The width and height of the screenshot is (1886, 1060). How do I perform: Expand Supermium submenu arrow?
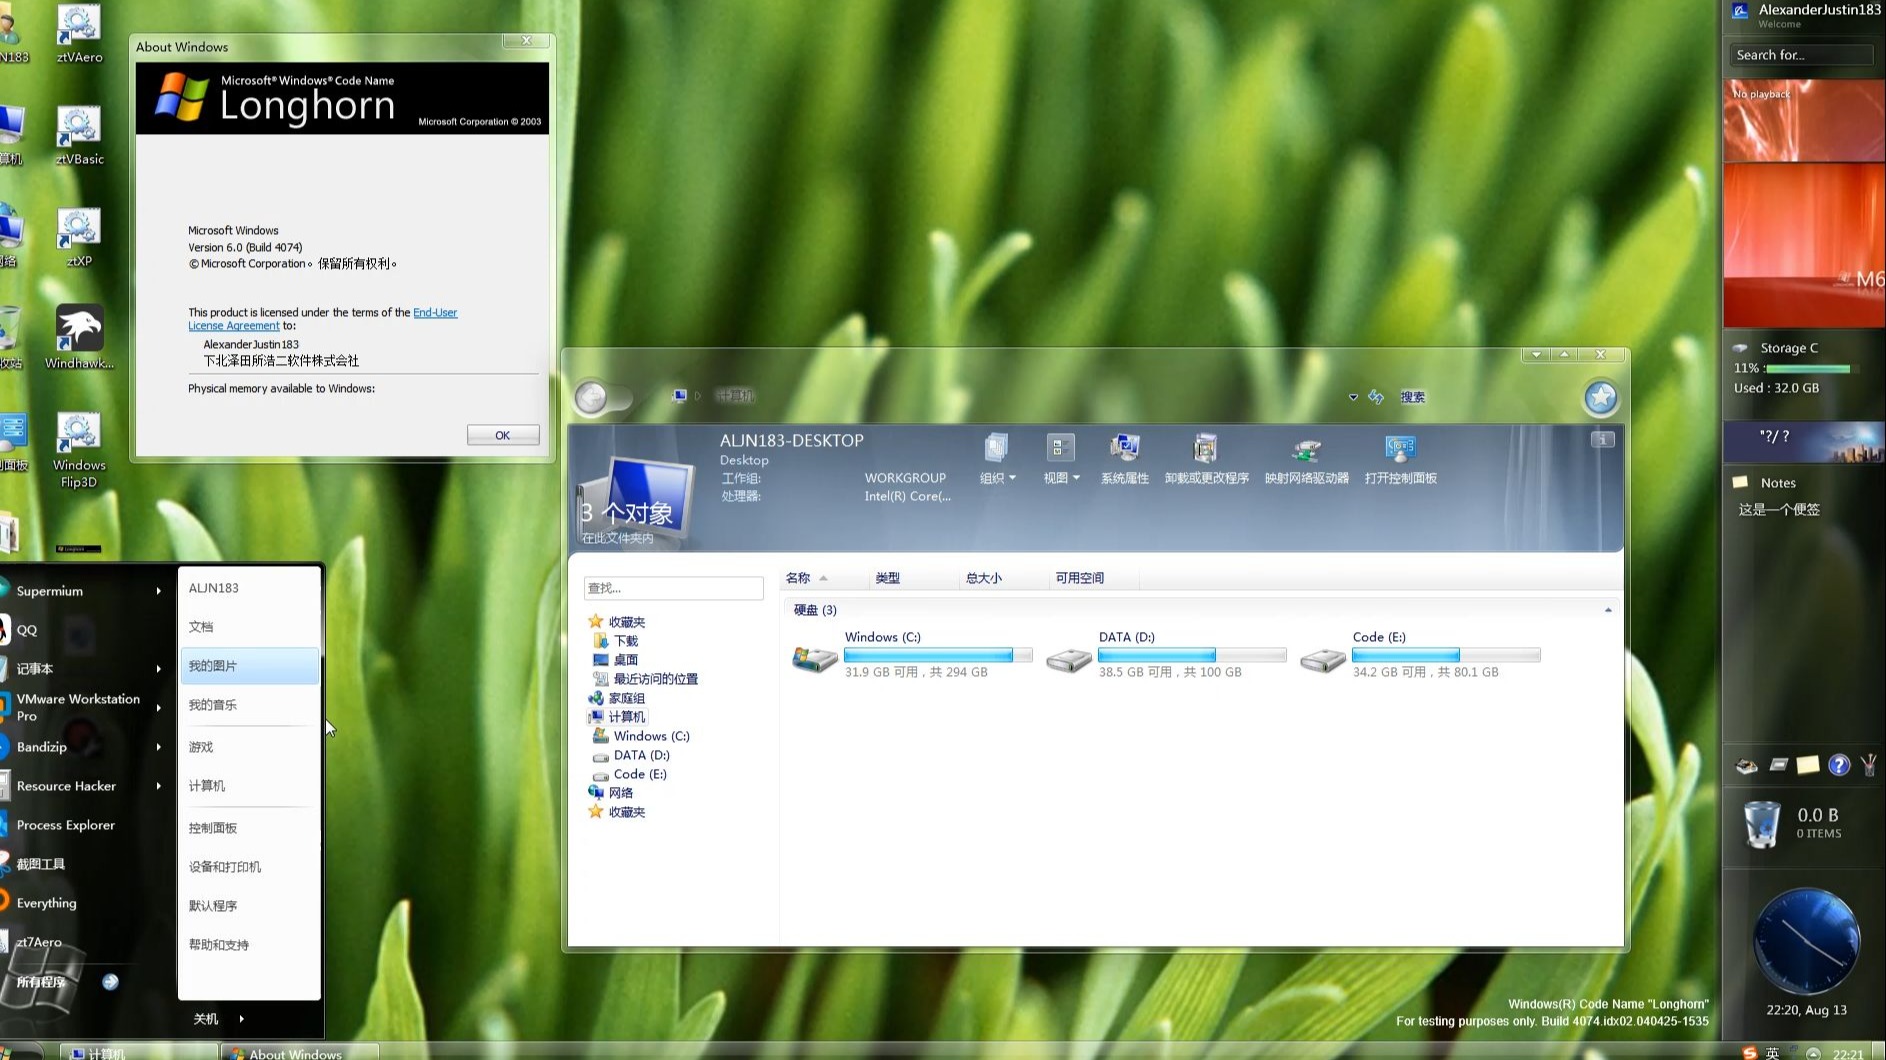tap(158, 591)
